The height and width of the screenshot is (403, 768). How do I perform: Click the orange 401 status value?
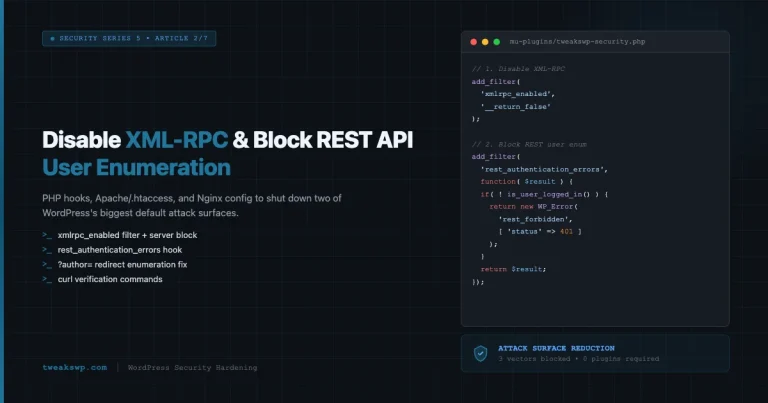point(566,231)
